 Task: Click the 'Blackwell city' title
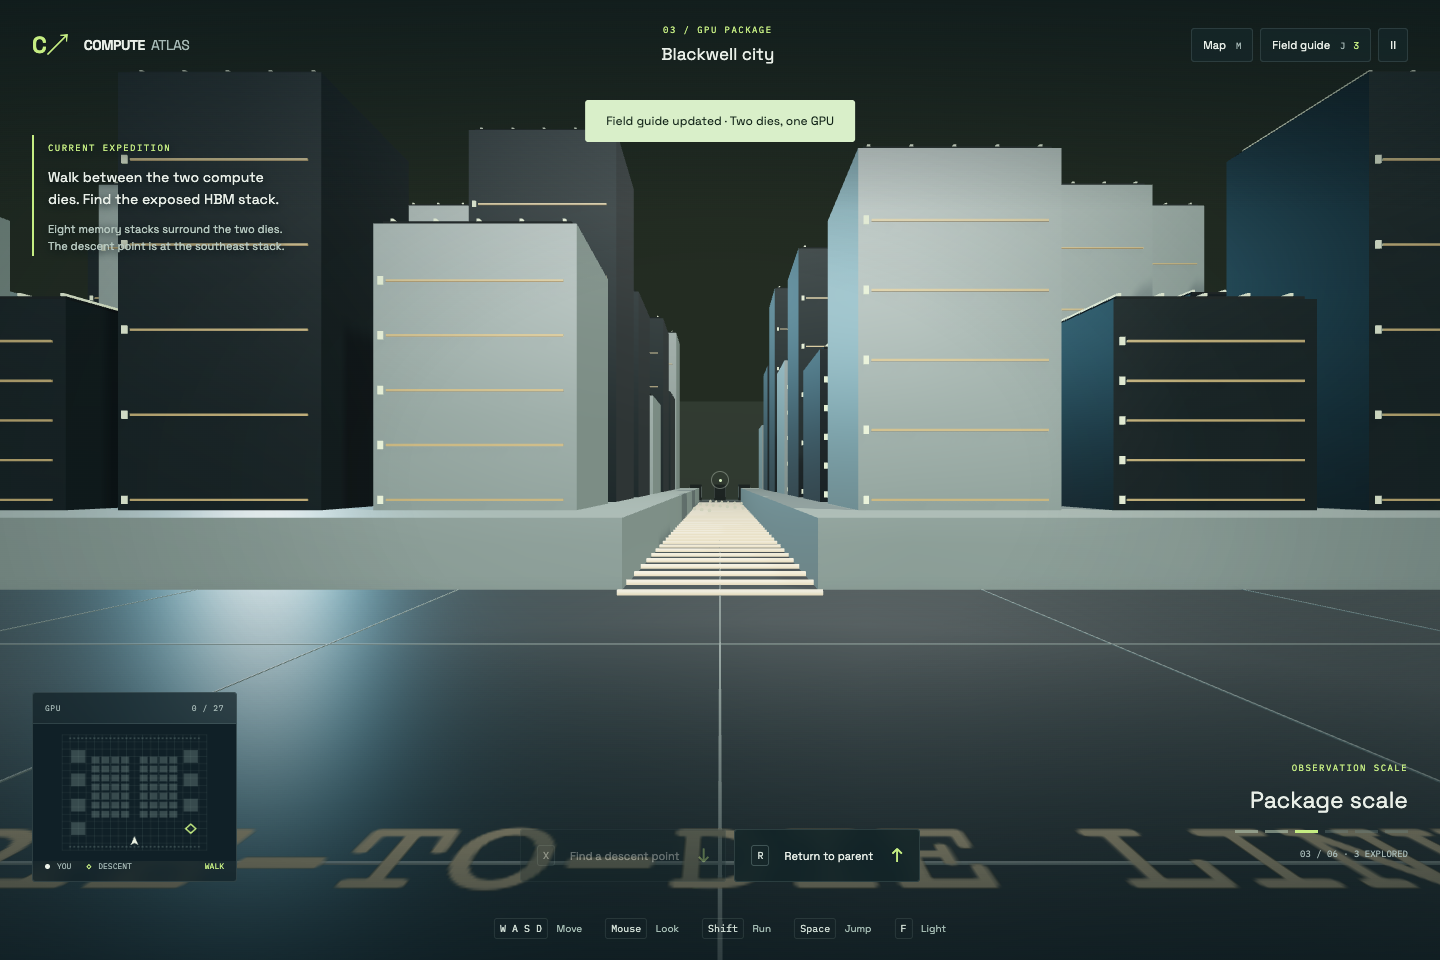pyautogui.click(x=718, y=55)
